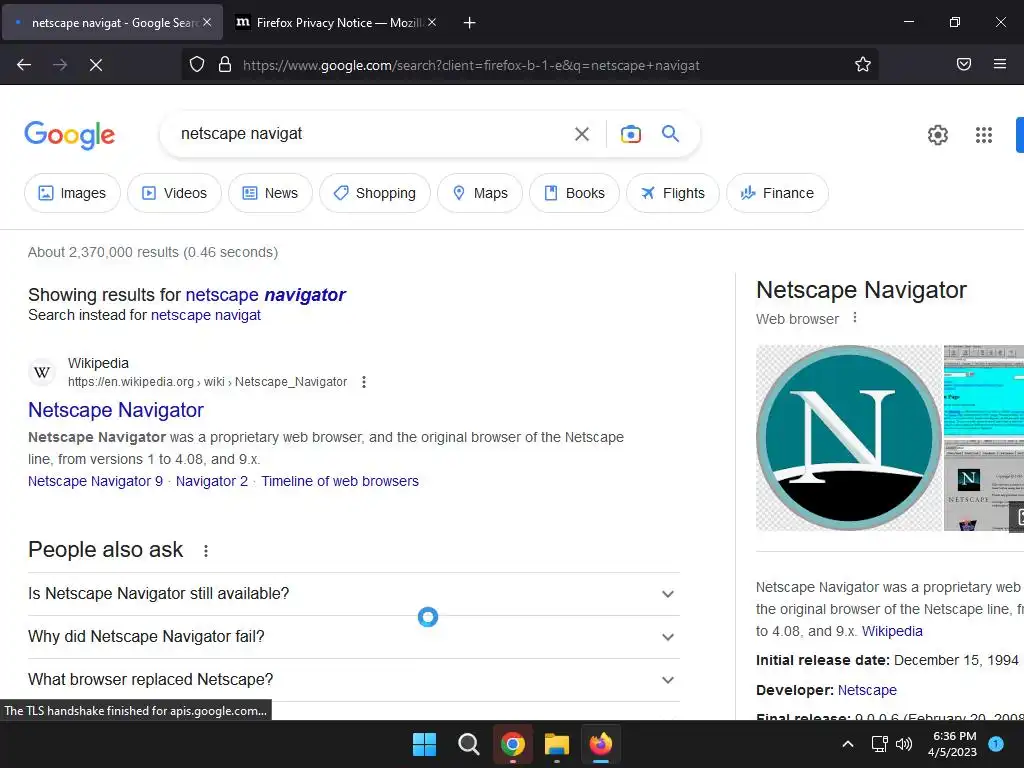Open Google quick settings gear

(x=938, y=135)
